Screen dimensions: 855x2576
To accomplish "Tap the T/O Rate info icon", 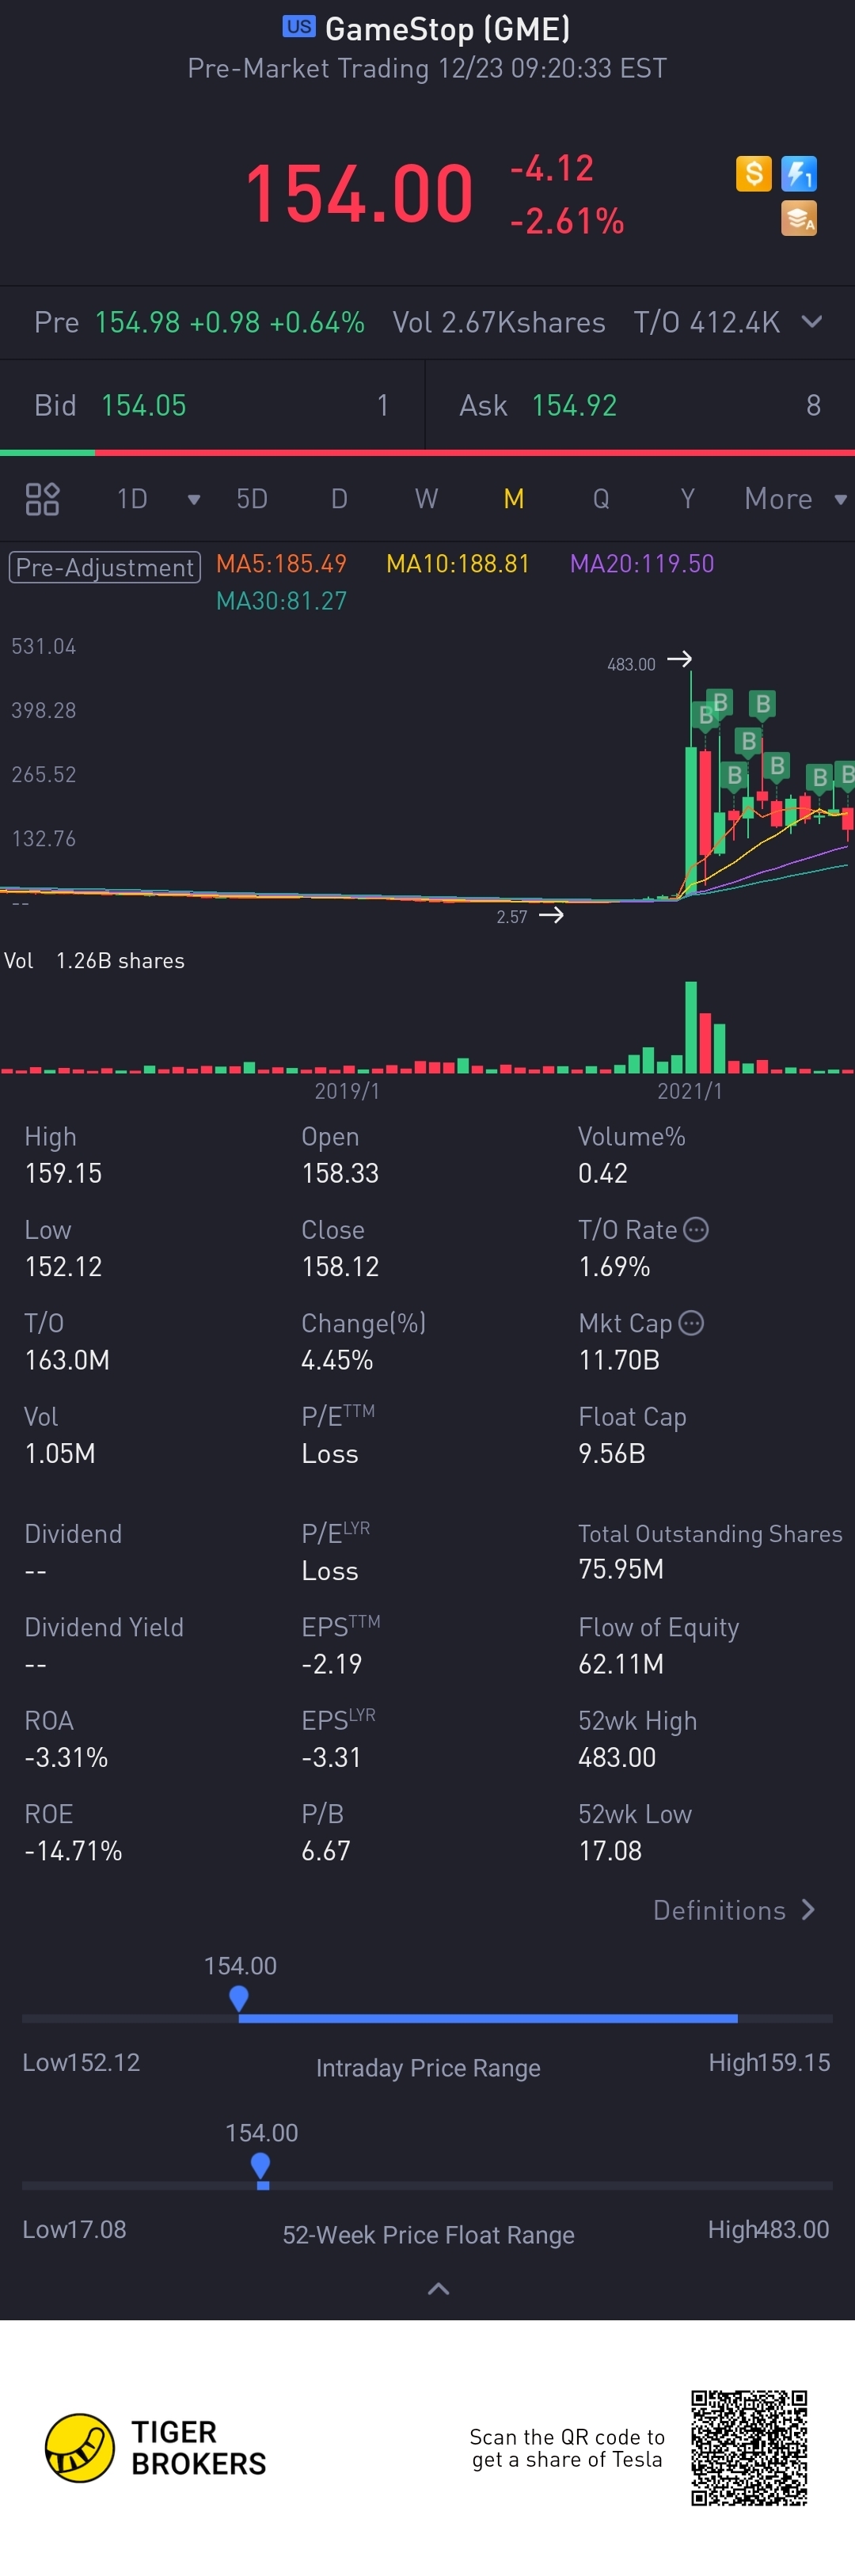I will click(x=696, y=1230).
